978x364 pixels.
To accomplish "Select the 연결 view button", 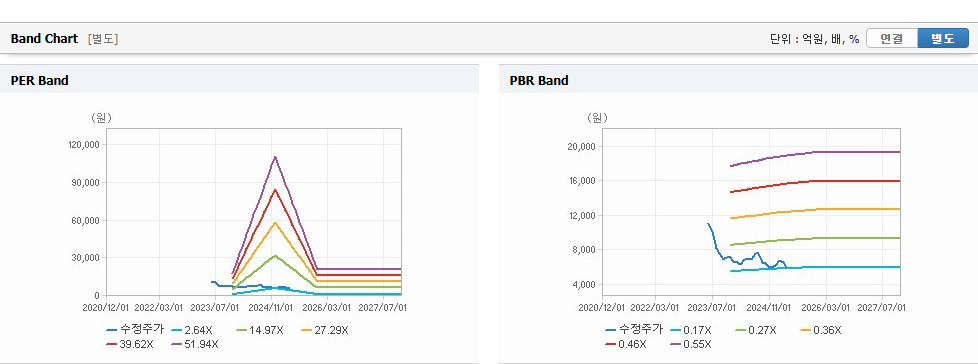I will tap(892, 39).
